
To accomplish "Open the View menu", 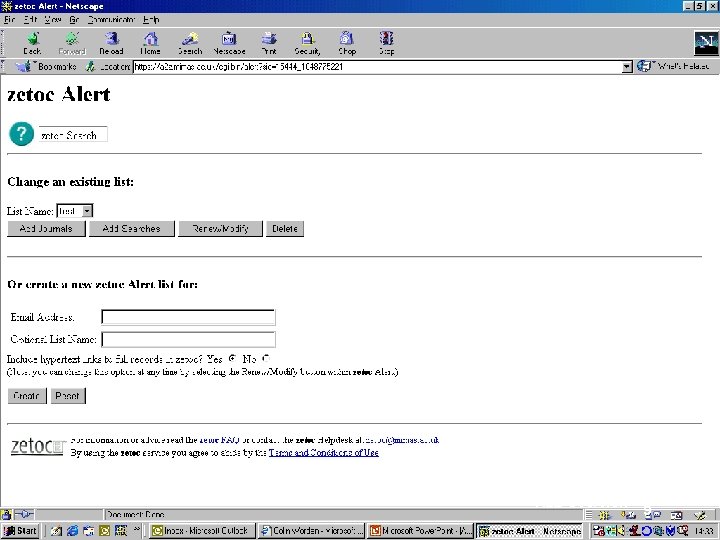I will pos(53,20).
